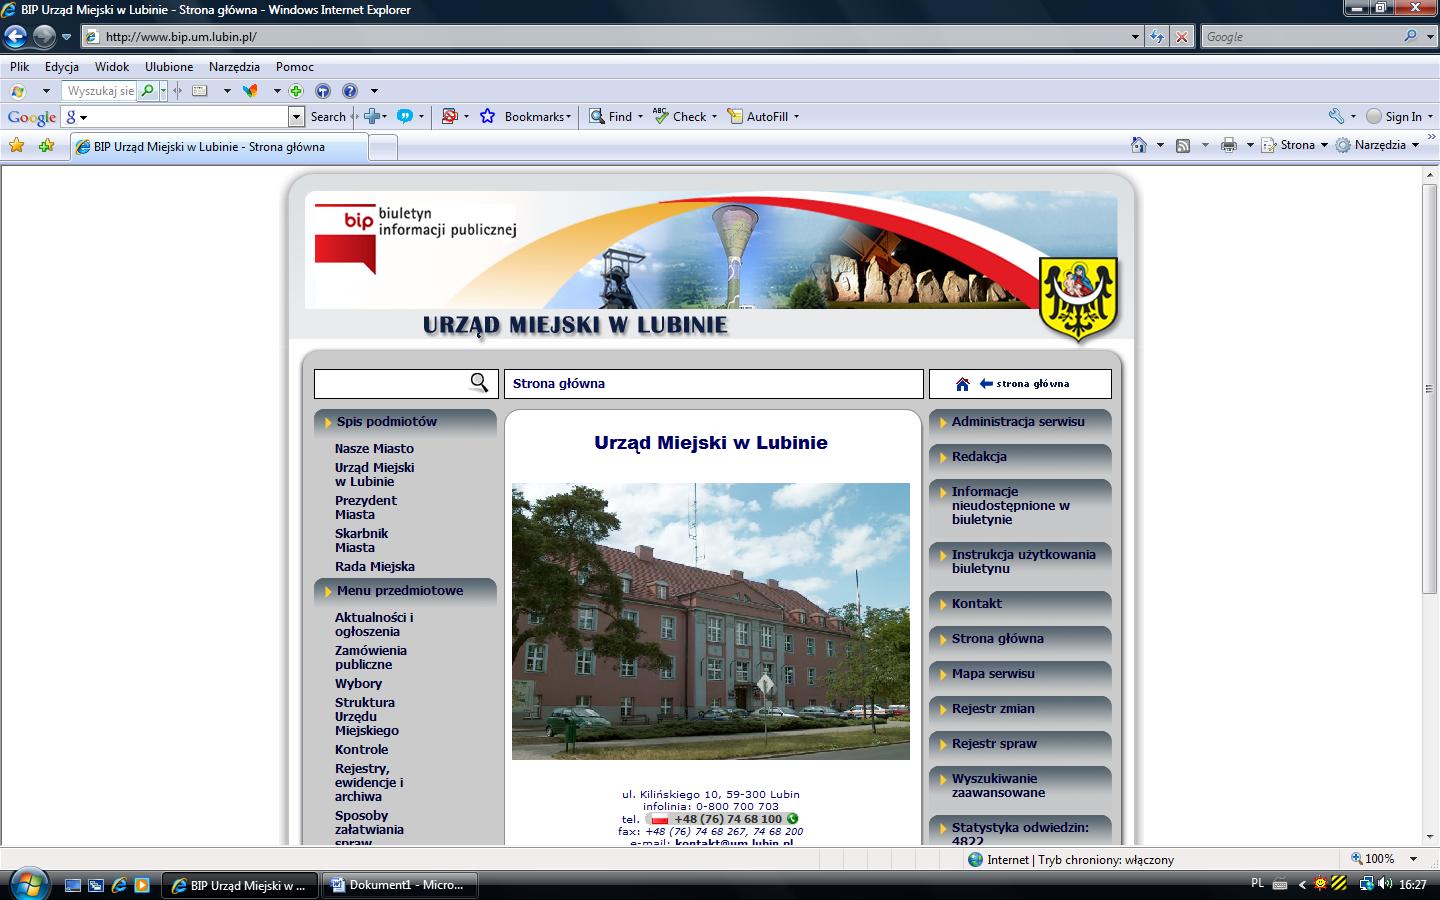Click the empty new tab button
This screenshot has height=900, width=1440.
(x=384, y=148)
